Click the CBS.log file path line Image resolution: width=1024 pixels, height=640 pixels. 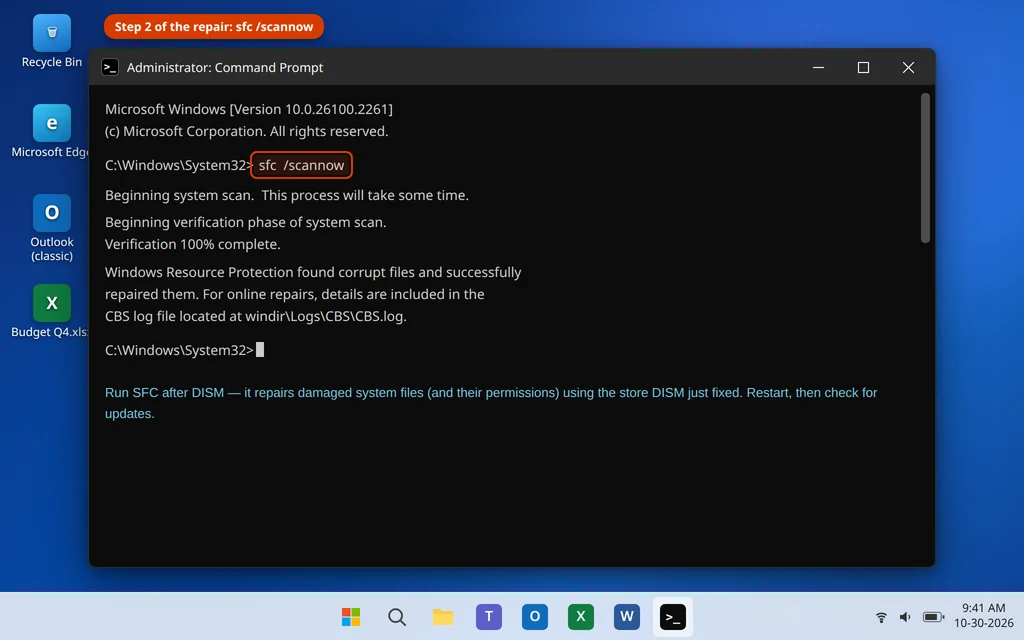point(255,316)
